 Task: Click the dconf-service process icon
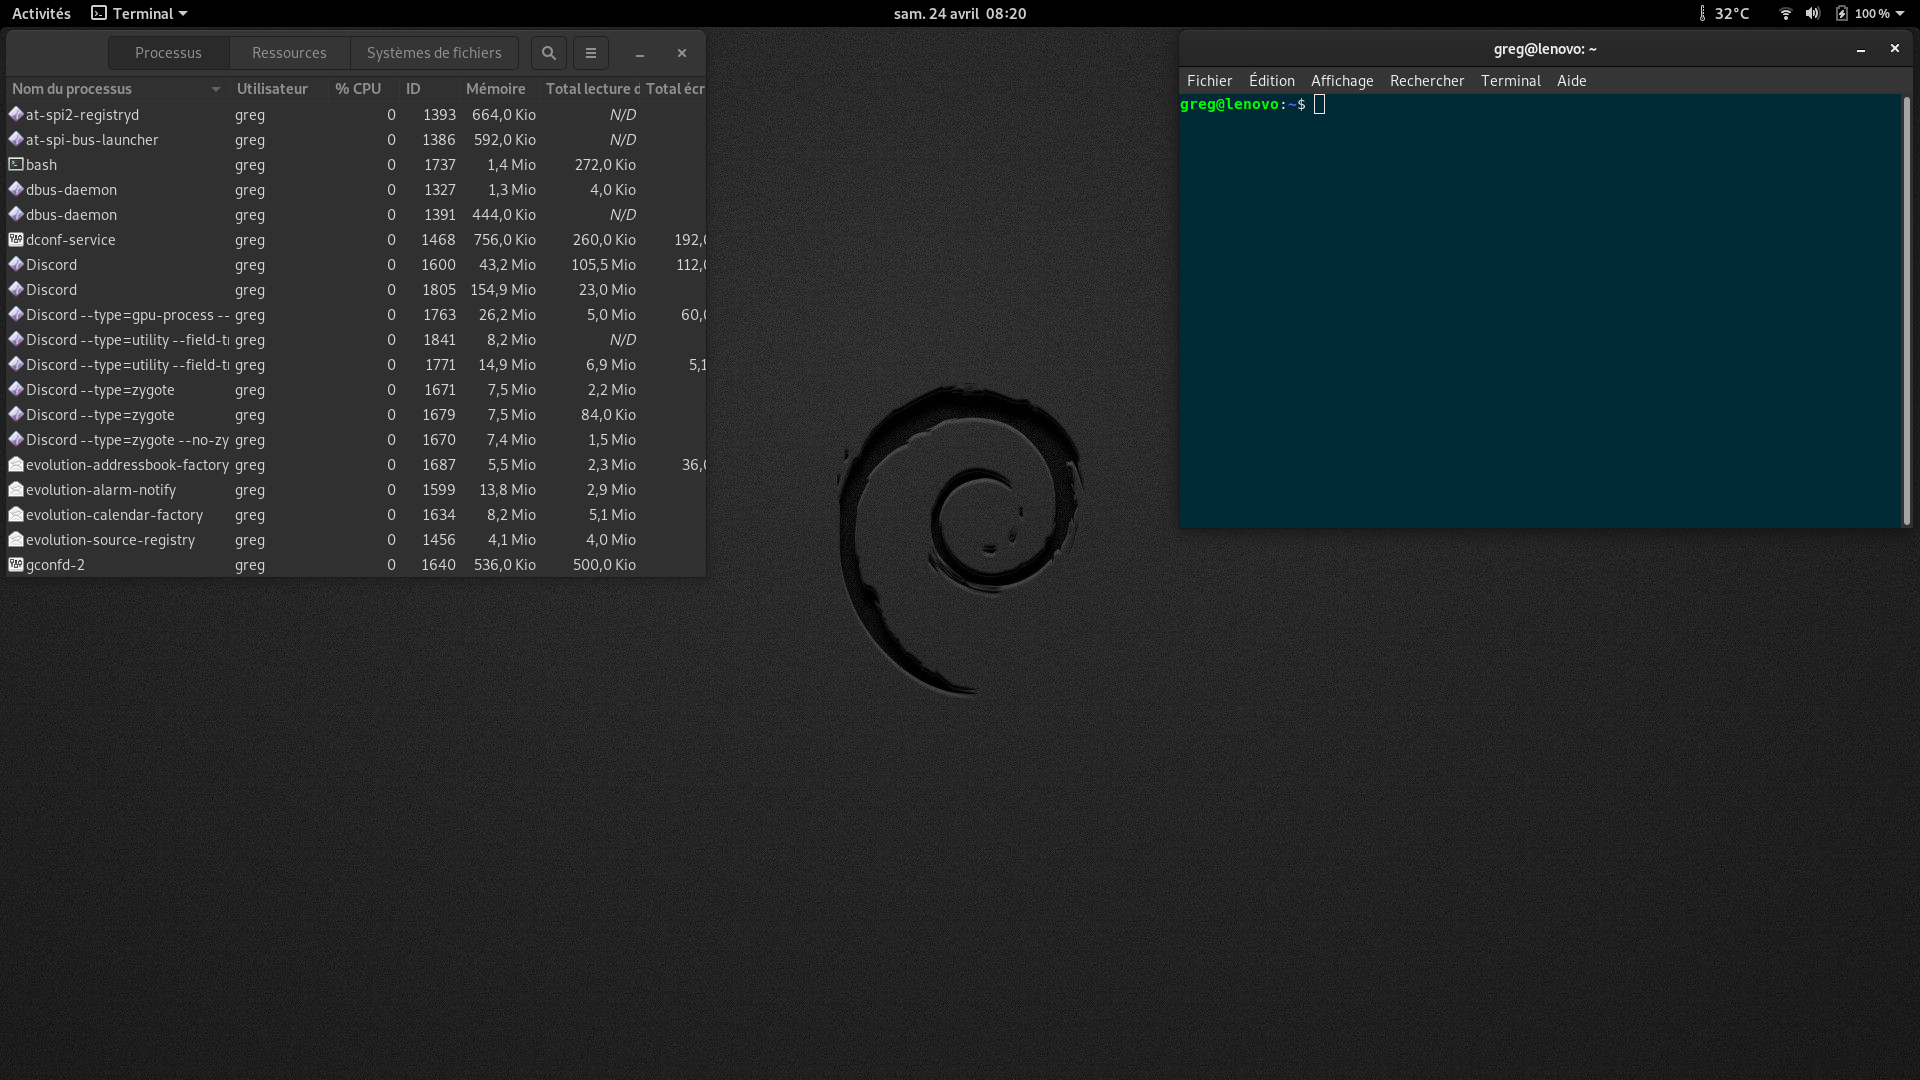coord(16,239)
